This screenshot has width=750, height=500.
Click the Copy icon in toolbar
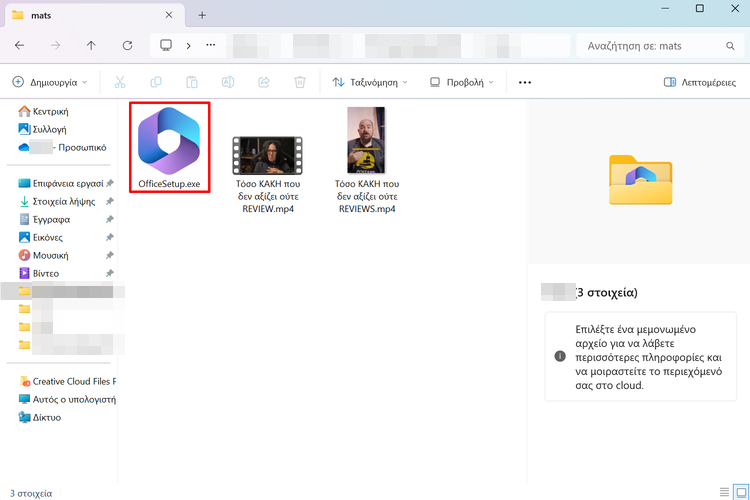[x=156, y=82]
